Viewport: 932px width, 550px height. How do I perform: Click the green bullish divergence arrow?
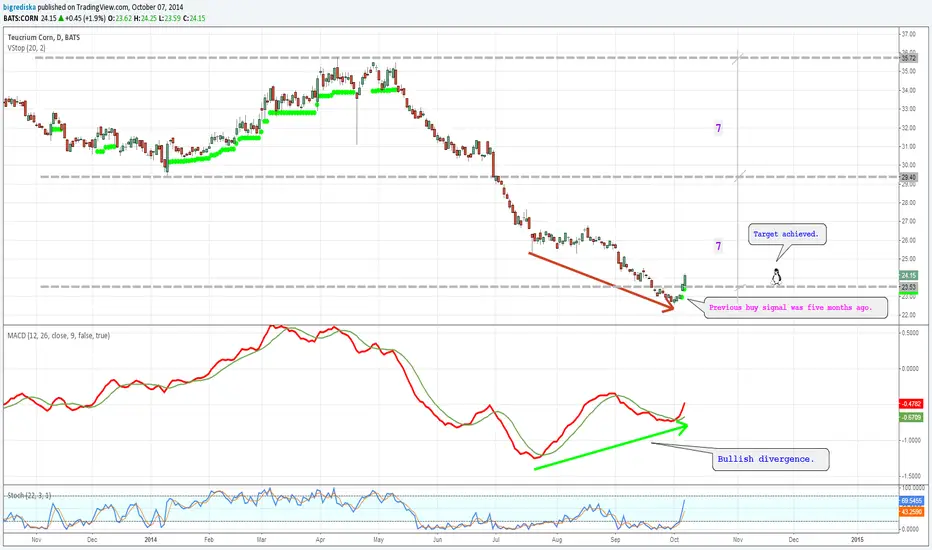coord(611,445)
